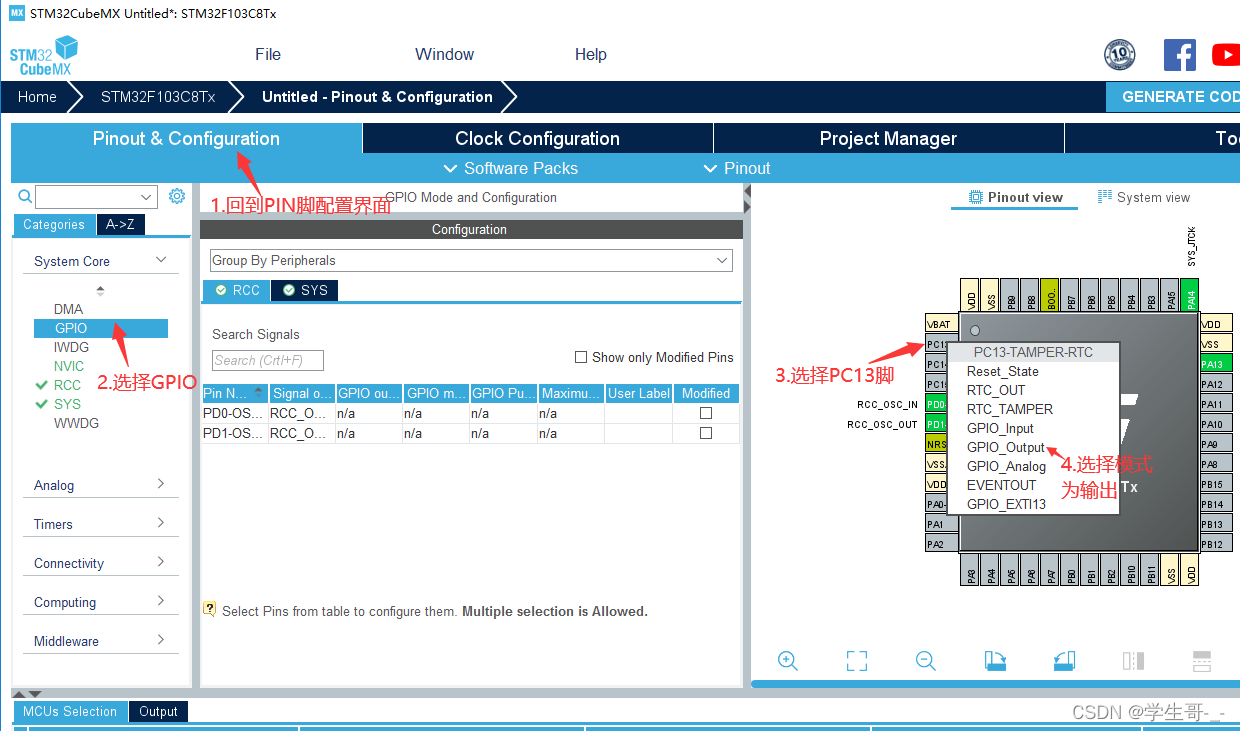Viewport: 1240px width, 731px height.
Task: Open the Software Packs dropdown
Action: 511,168
